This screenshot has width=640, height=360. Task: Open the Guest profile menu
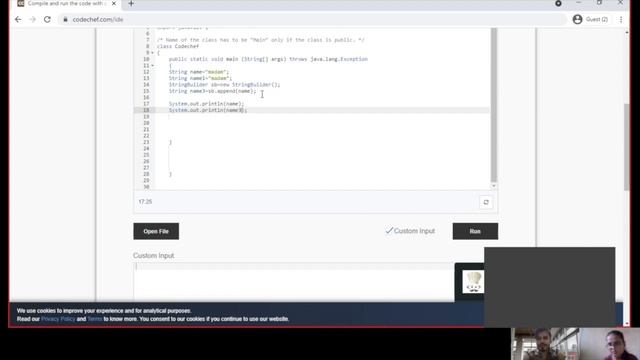tap(590, 19)
